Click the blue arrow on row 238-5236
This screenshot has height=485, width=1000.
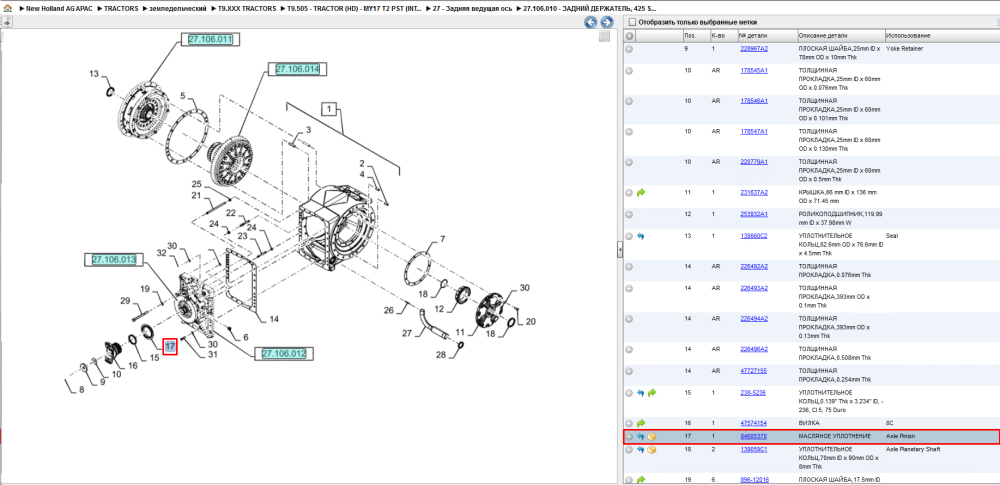(641, 393)
